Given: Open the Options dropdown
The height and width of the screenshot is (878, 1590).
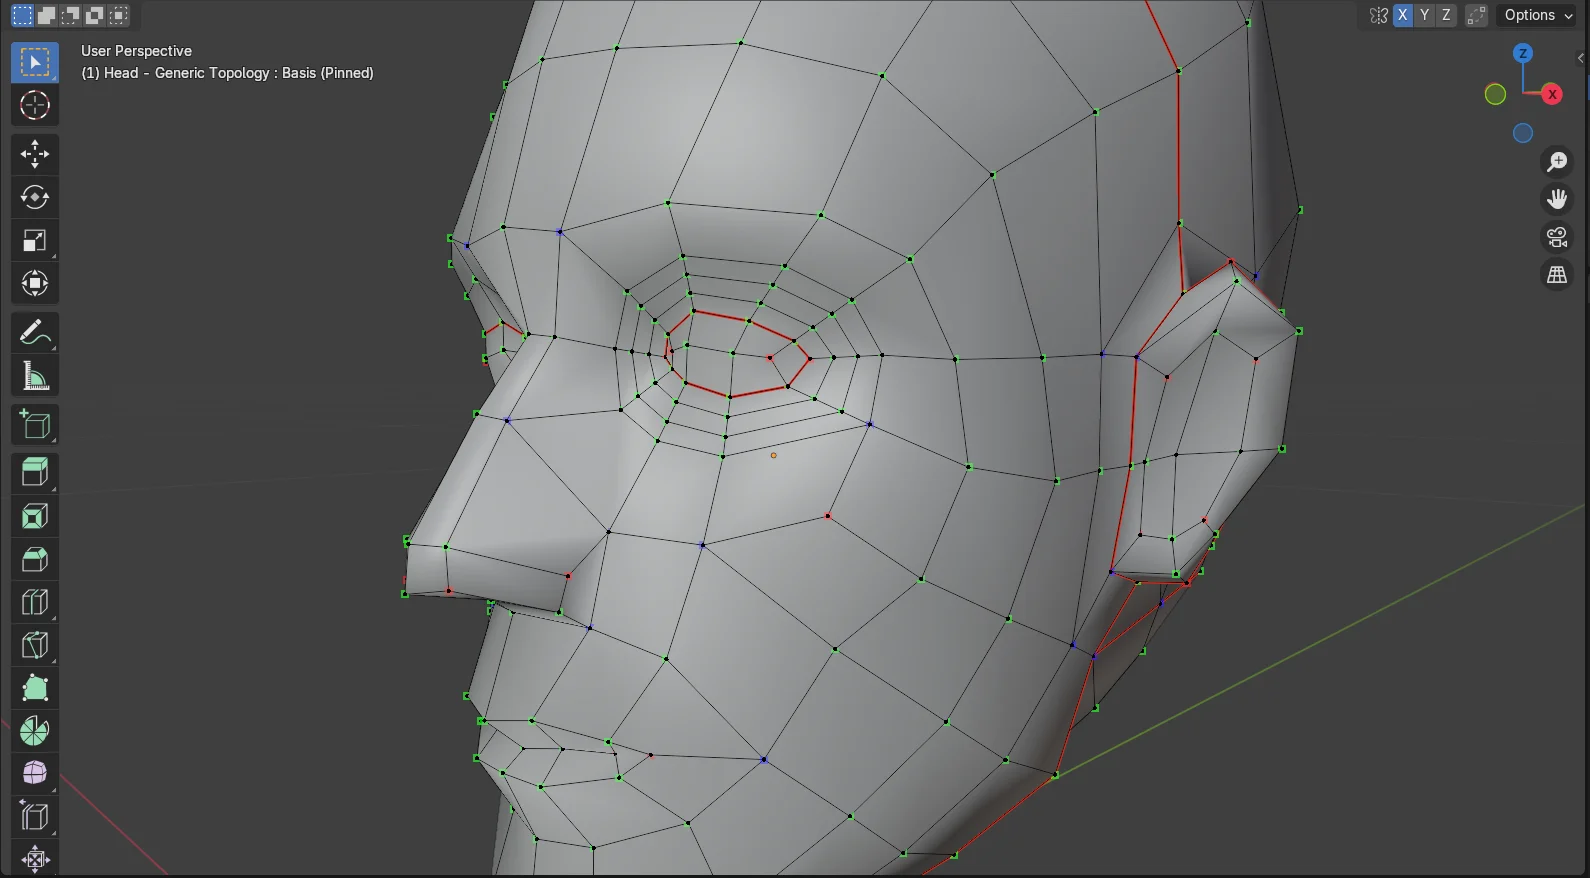Looking at the screenshot, I should 1538,15.
